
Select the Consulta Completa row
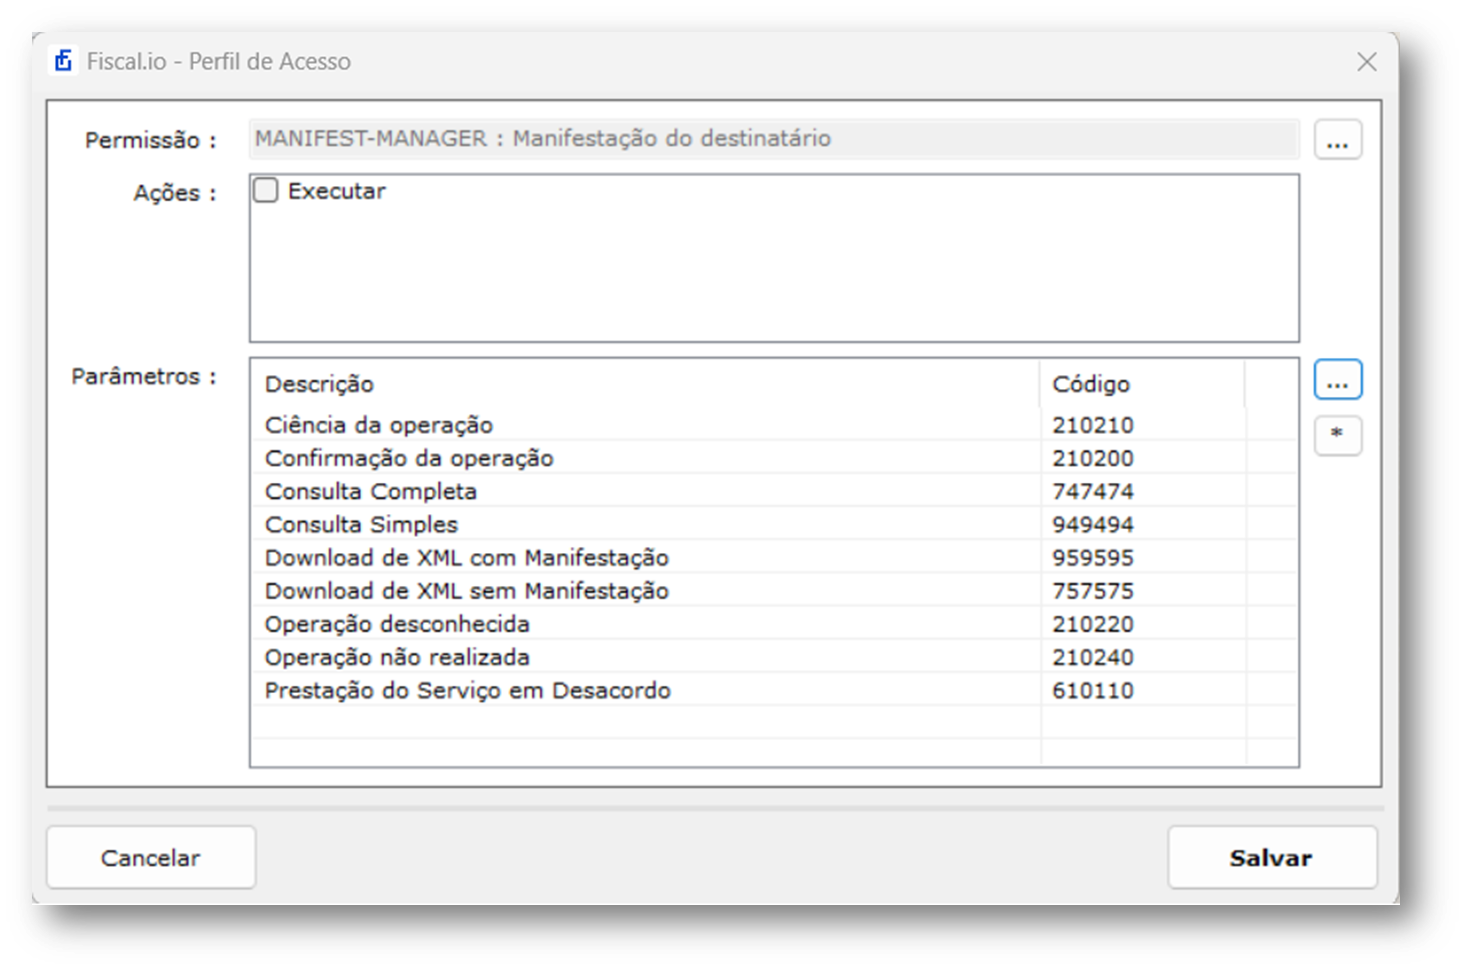774,491
